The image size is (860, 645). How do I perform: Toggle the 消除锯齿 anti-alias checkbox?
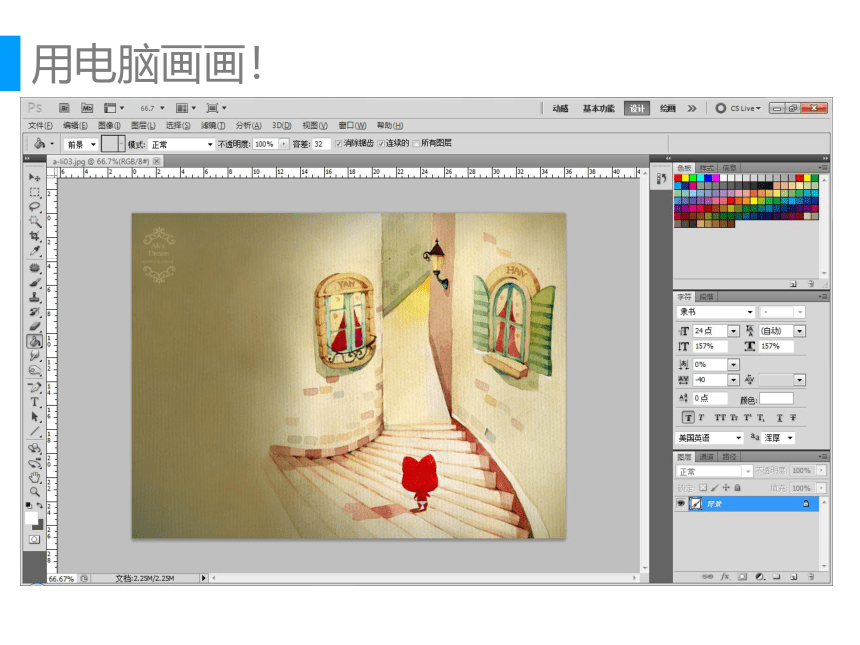tap(338, 144)
